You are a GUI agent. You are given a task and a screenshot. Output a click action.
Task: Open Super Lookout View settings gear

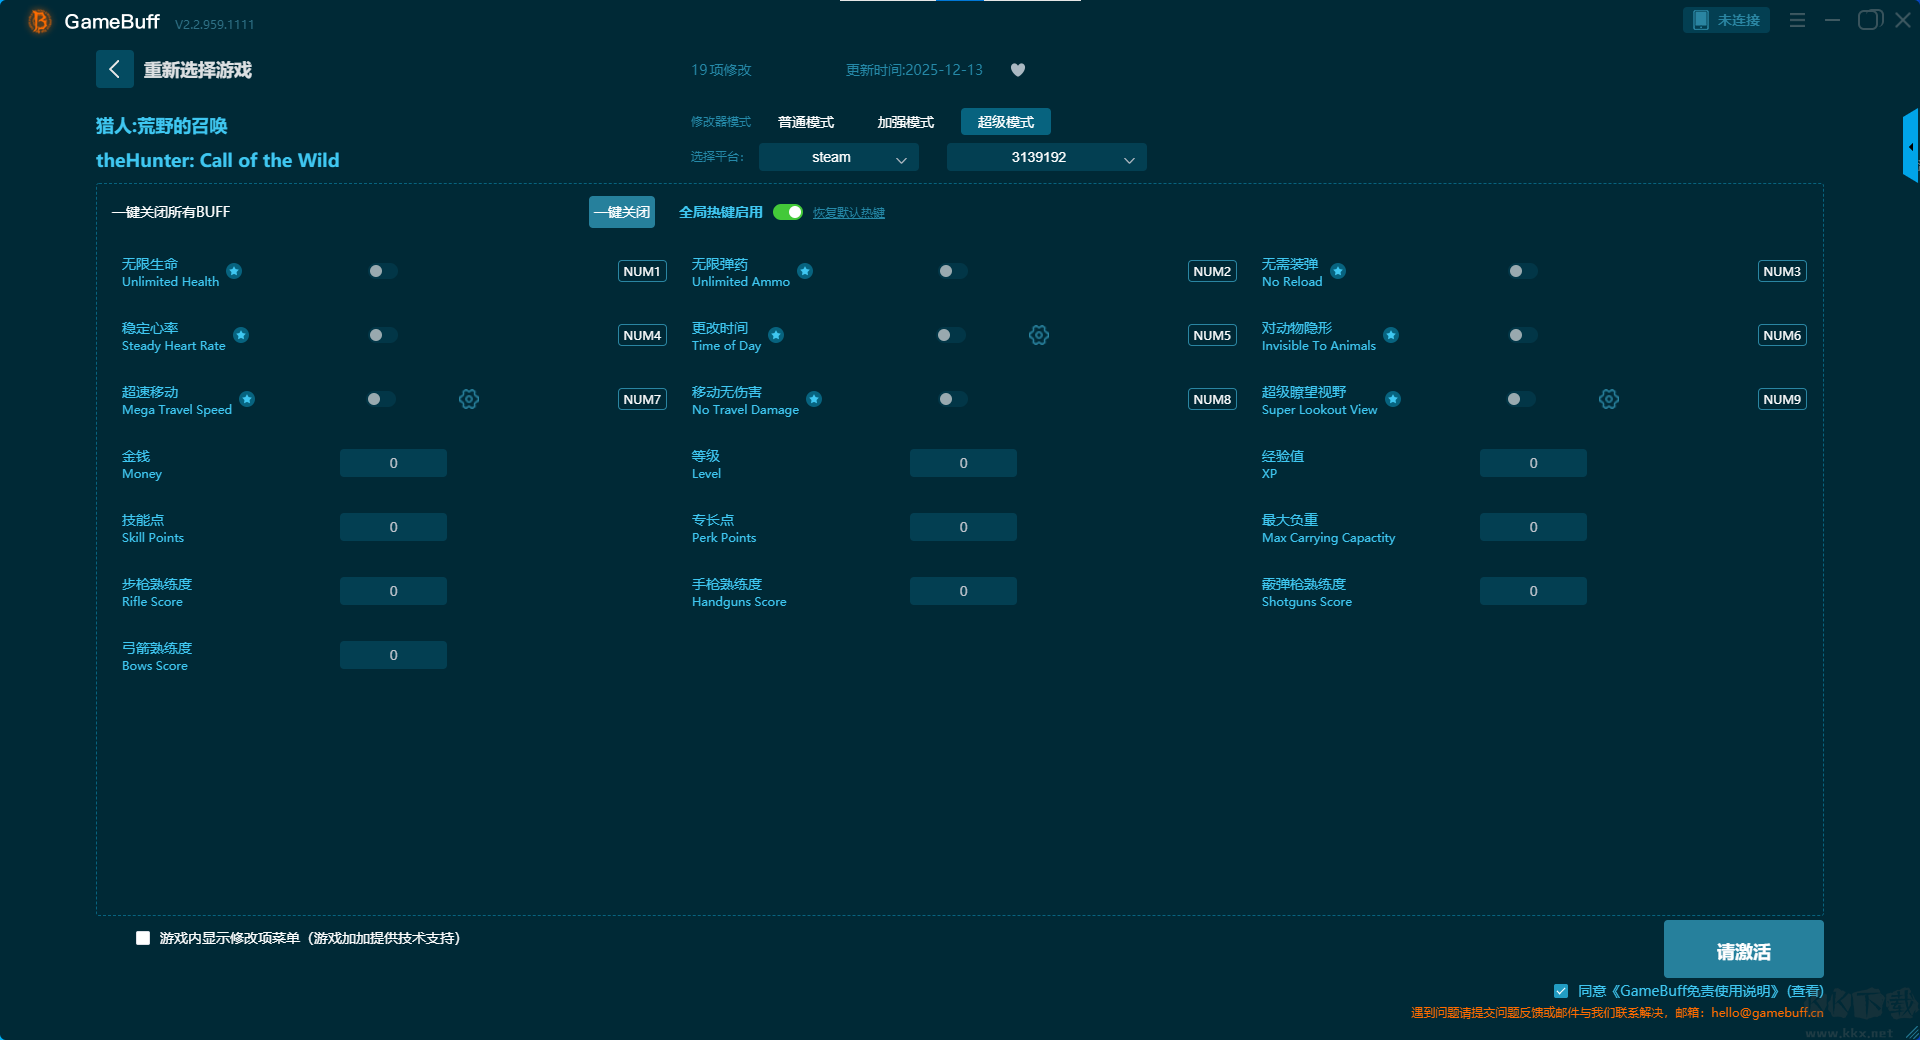pyautogui.click(x=1608, y=399)
